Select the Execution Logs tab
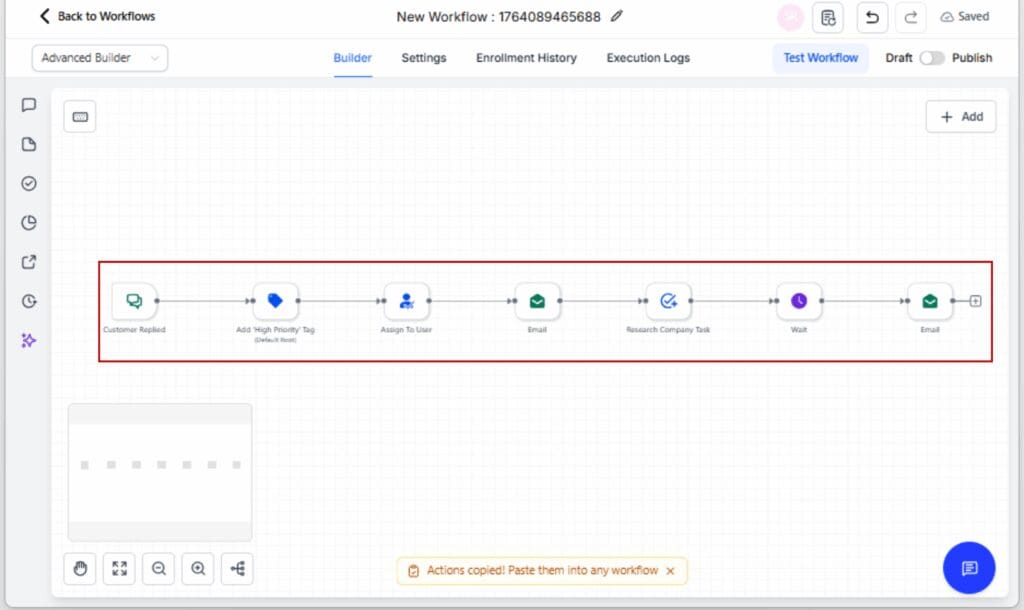The image size is (1024, 610). coord(647,58)
